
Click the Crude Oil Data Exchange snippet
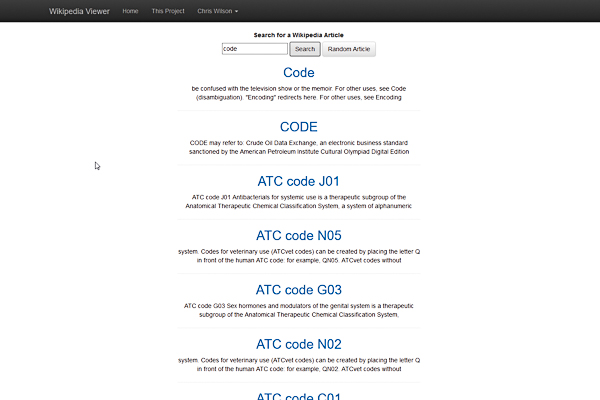click(299, 148)
